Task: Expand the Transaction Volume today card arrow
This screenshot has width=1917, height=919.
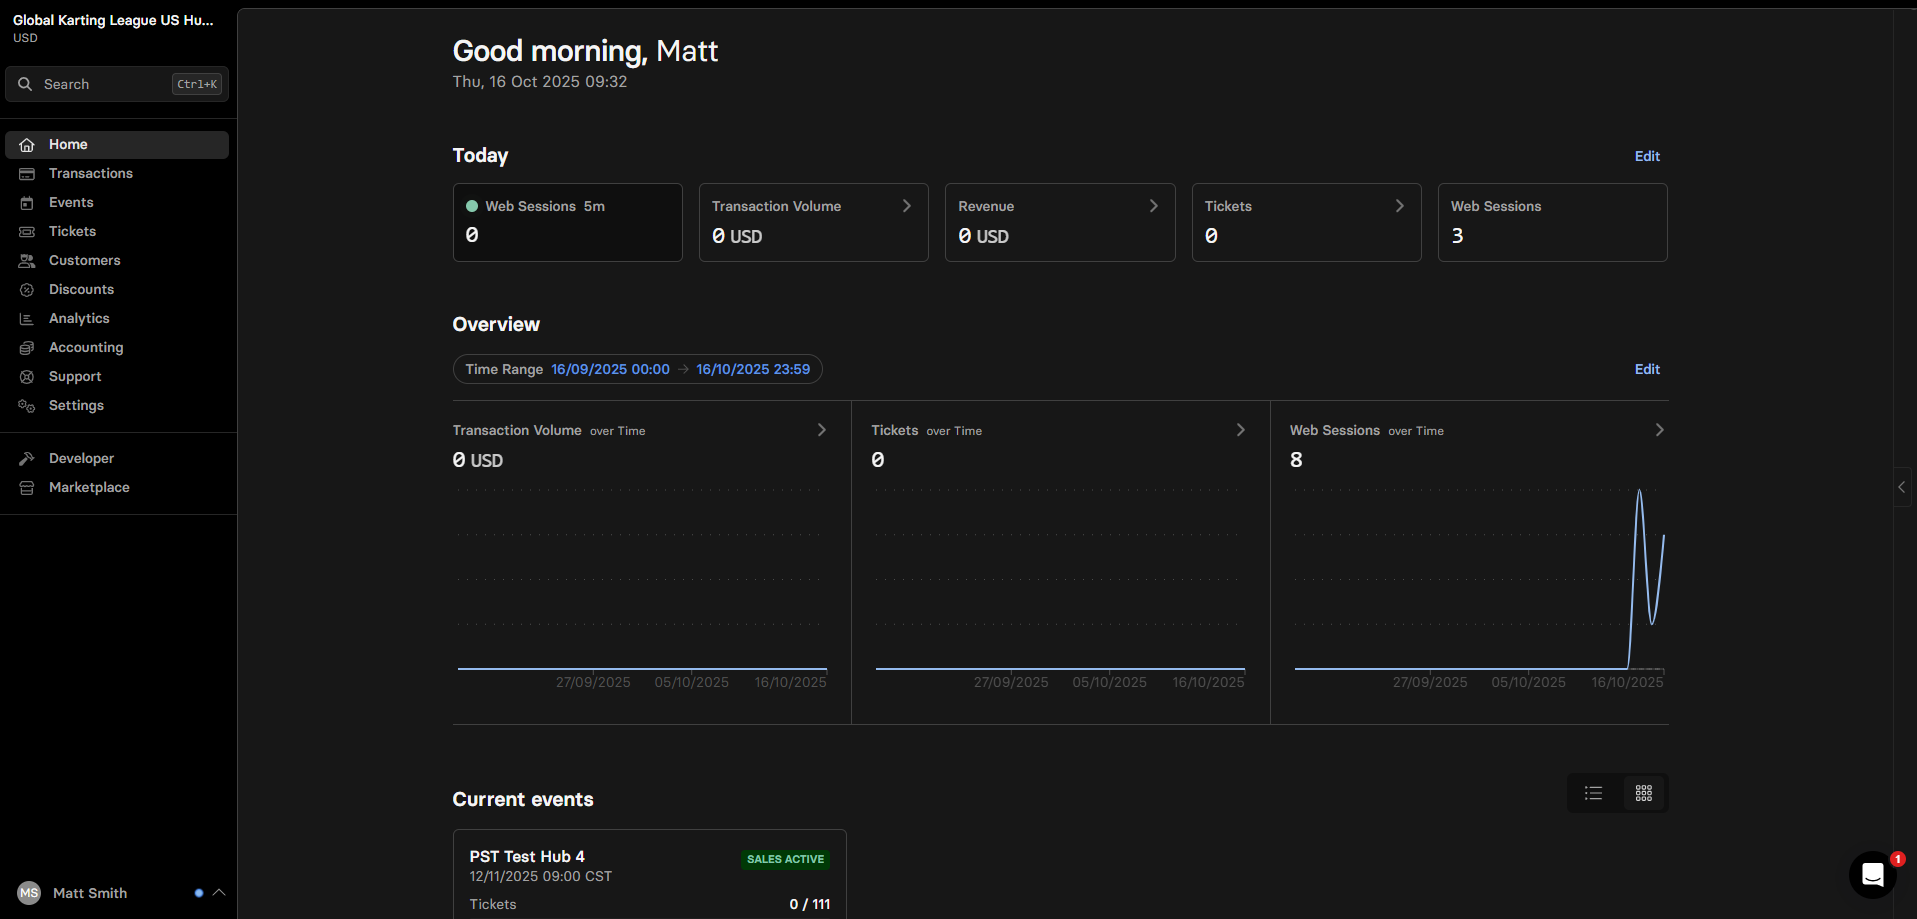Action: click(907, 206)
